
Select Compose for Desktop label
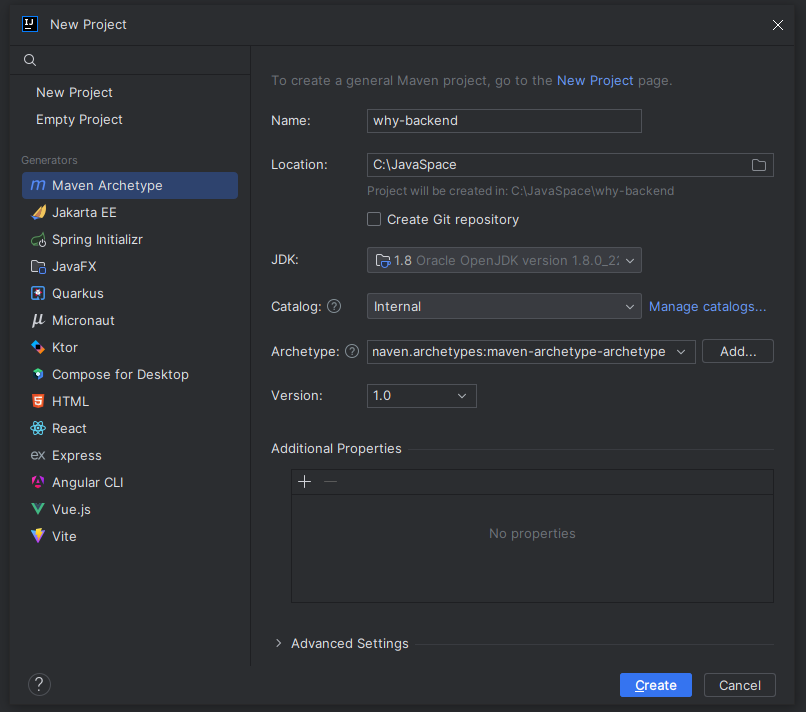(120, 374)
